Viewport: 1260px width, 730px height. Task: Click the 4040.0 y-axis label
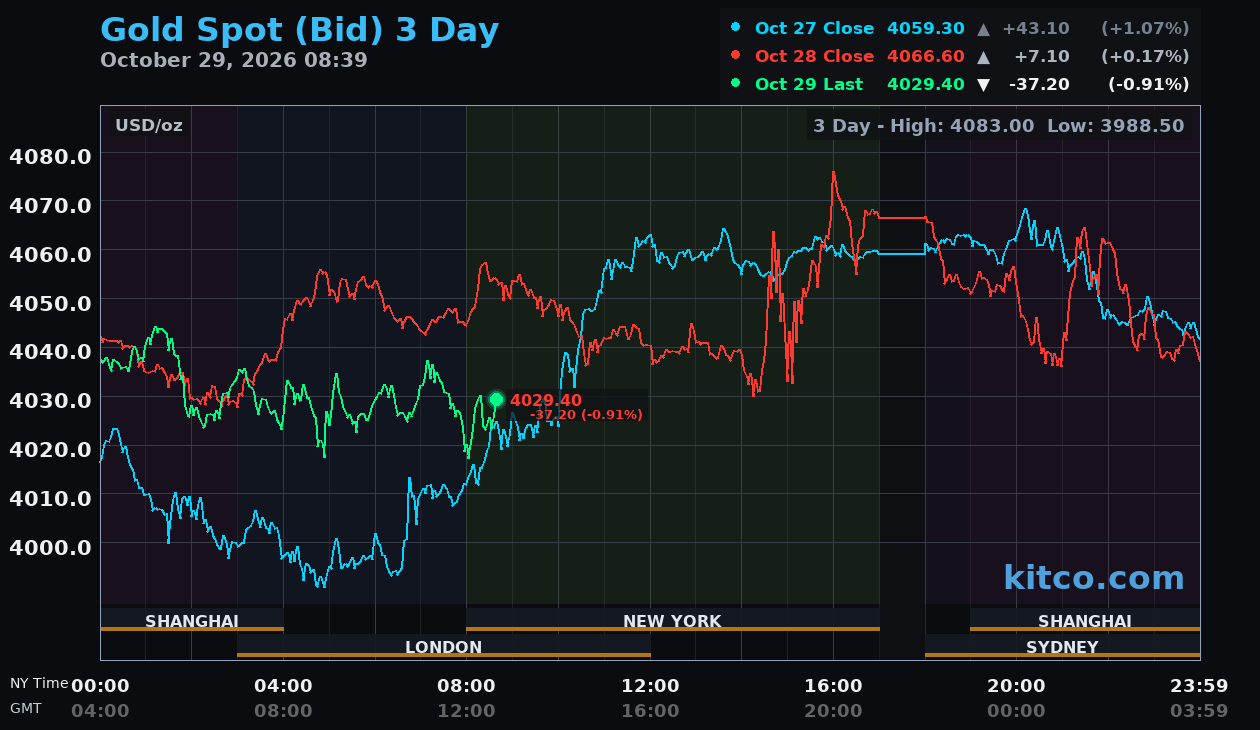pos(50,351)
